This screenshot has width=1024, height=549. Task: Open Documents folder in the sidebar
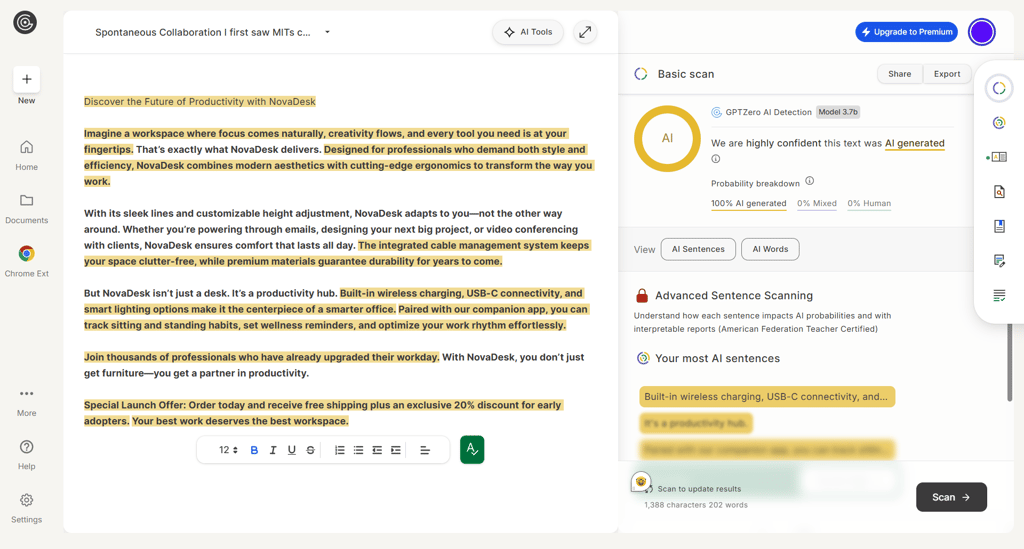tap(26, 209)
